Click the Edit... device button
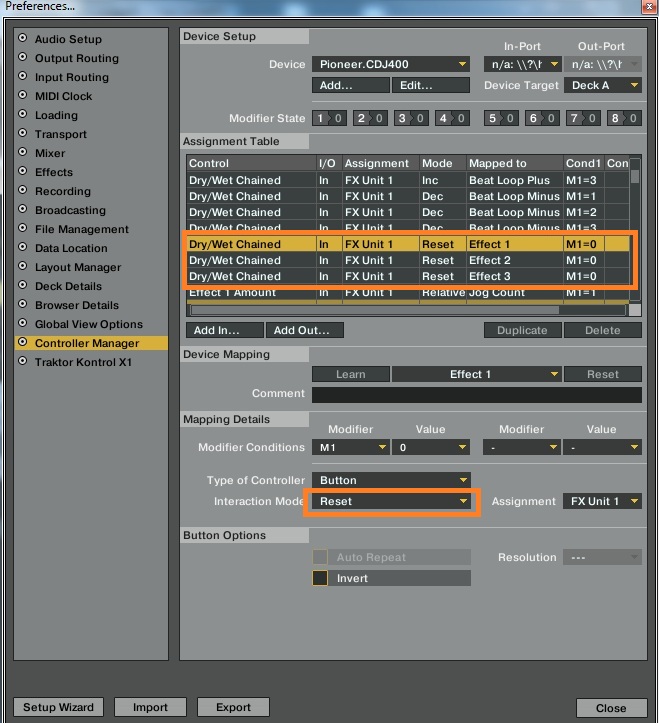This screenshot has height=723, width=659. coord(431,85)
